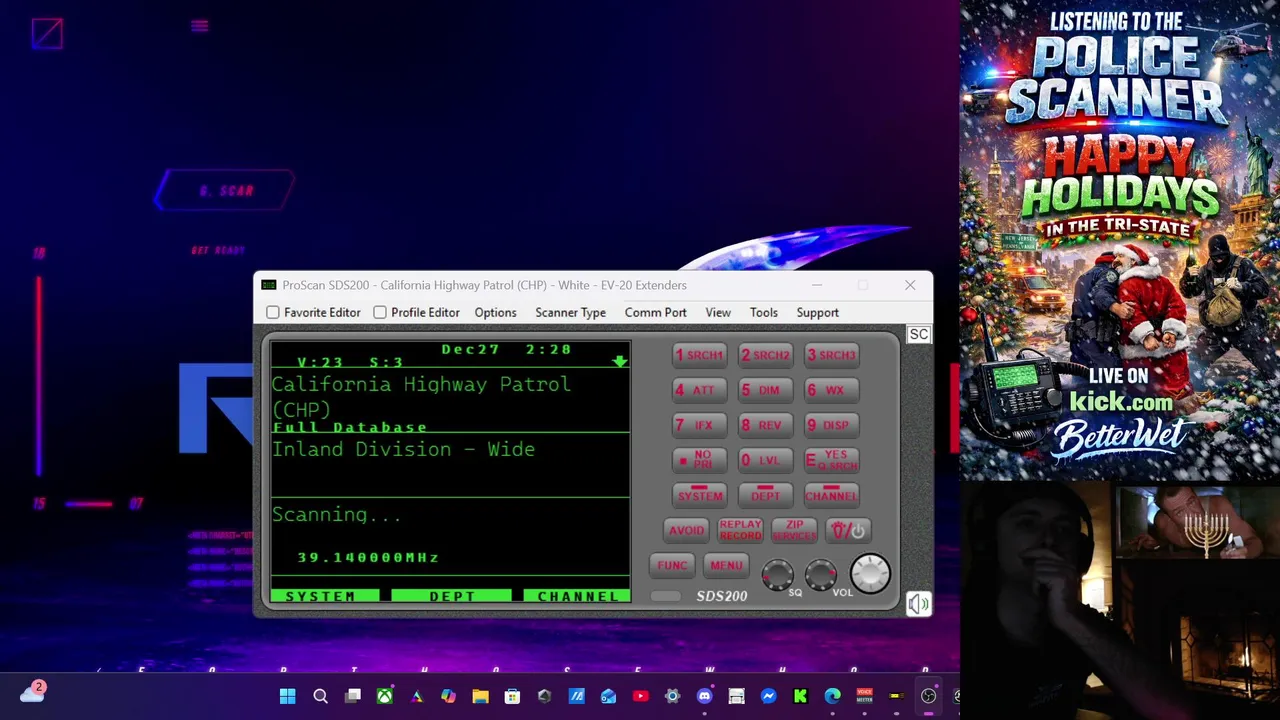Open Microsoft Edge from taskbar

(832, 696)
